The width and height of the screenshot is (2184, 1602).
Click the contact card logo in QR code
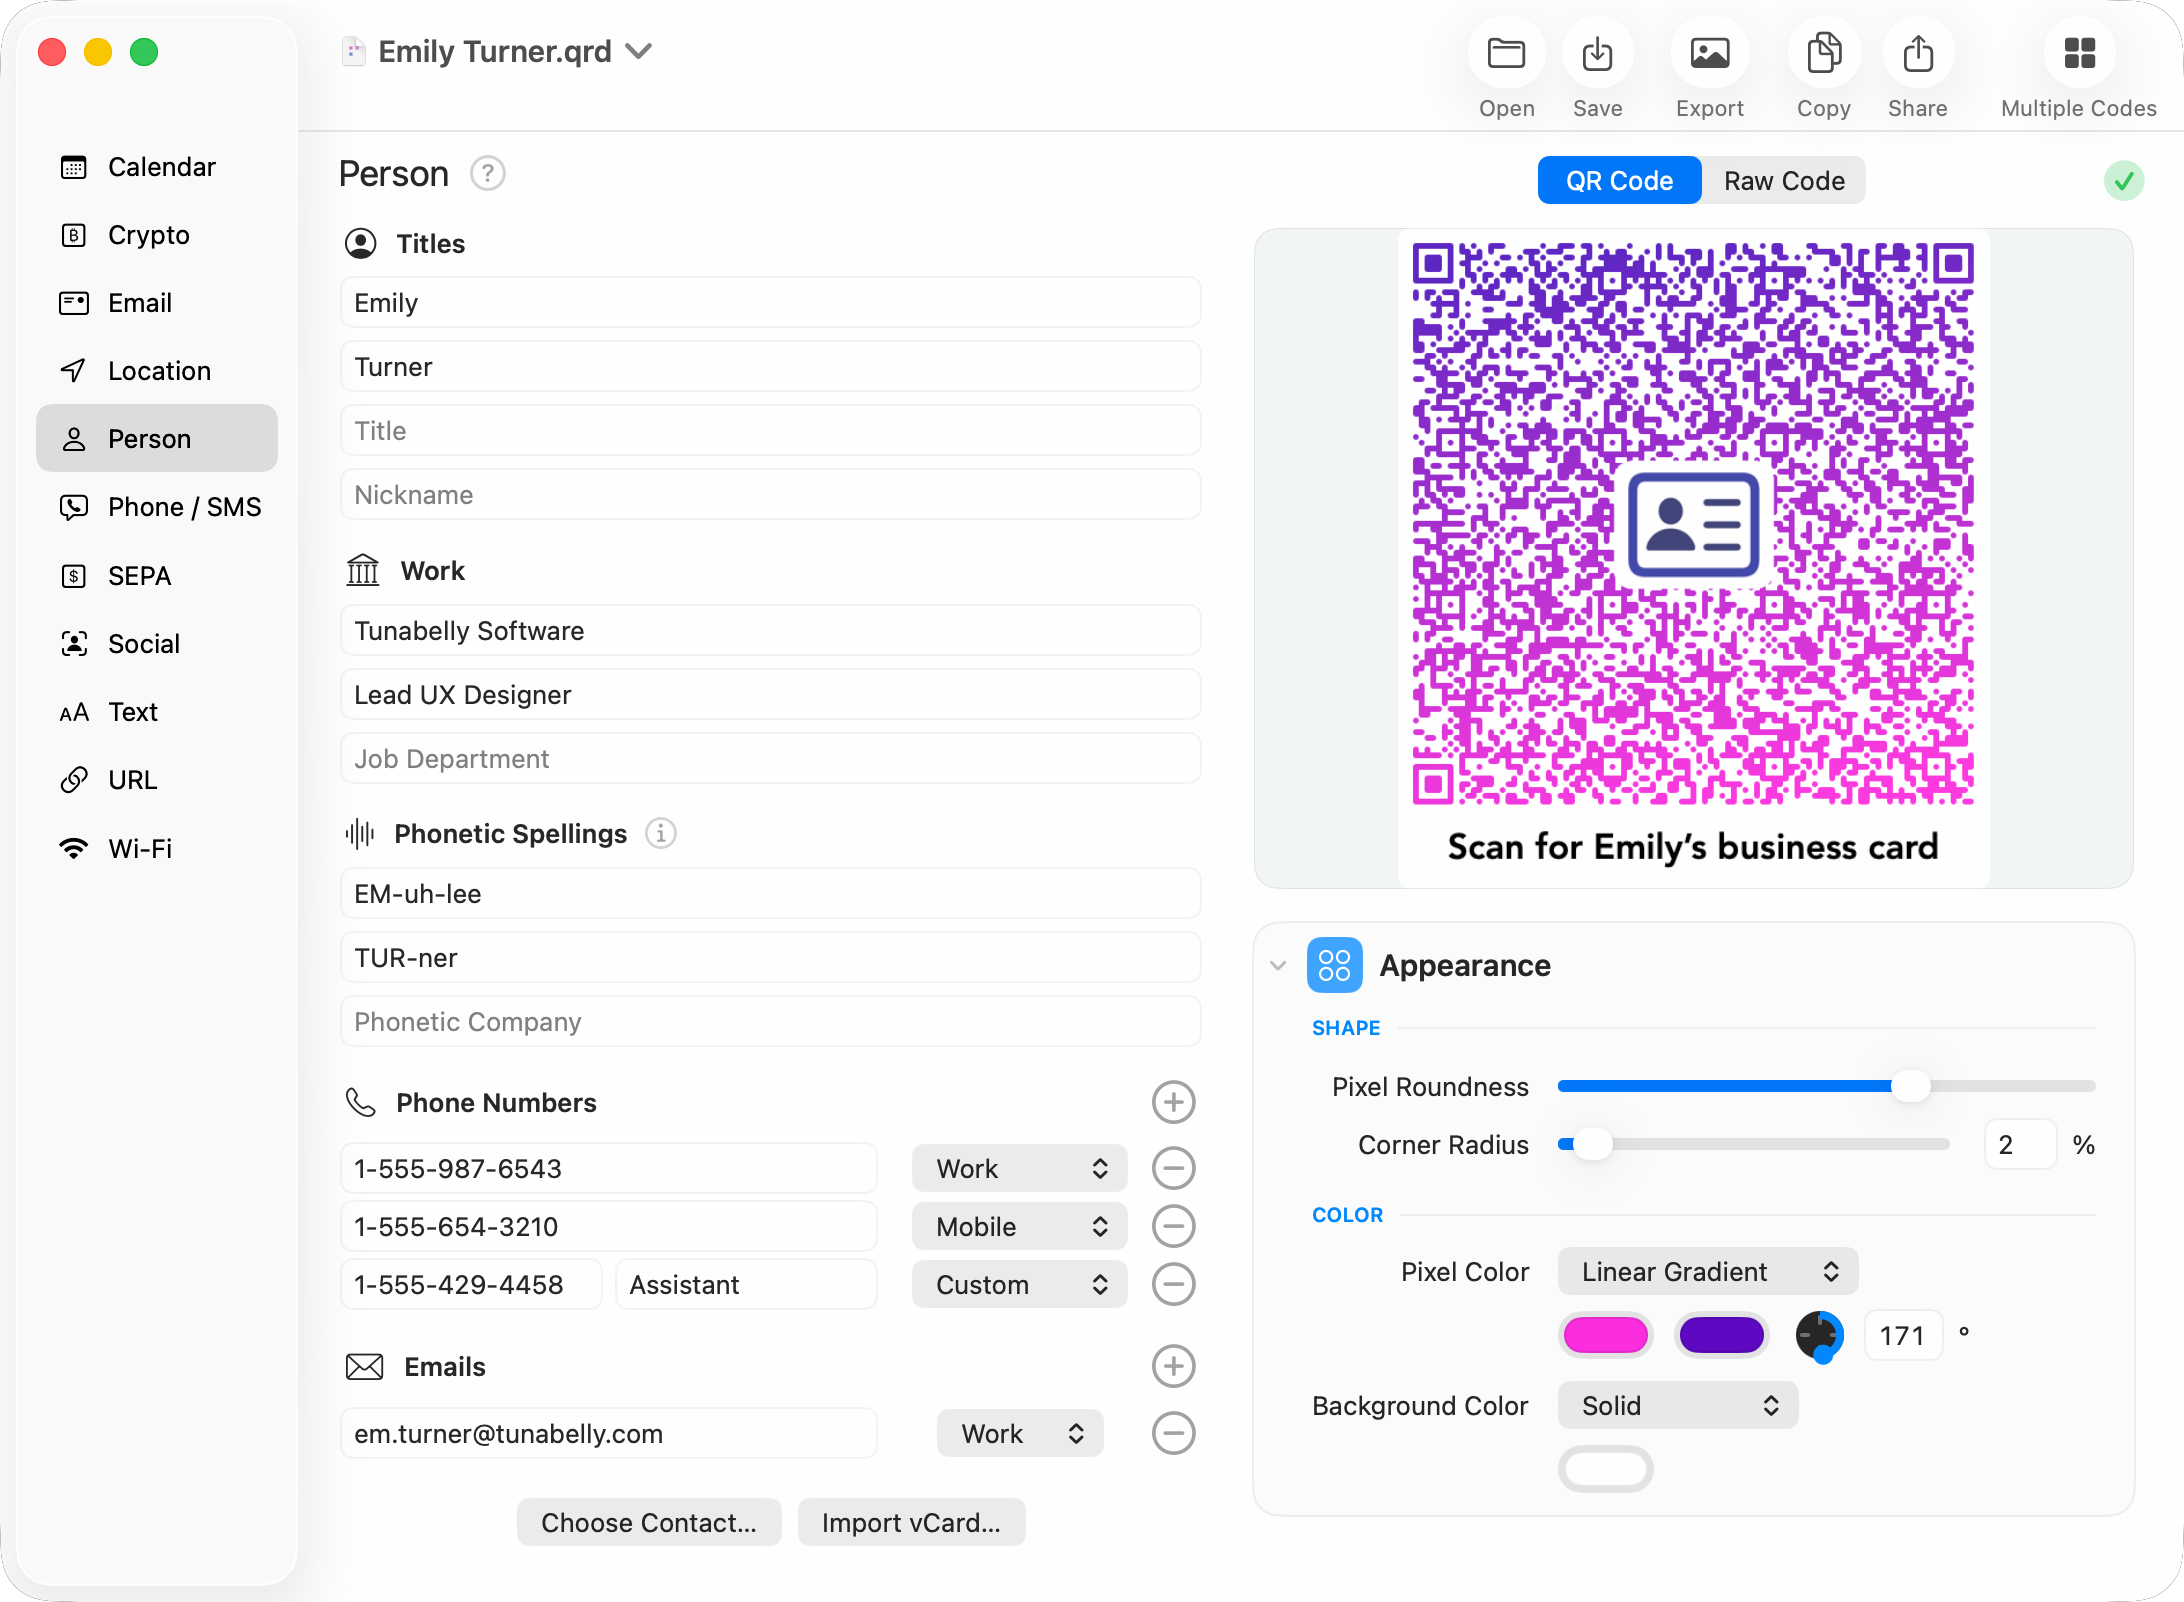1693,524
